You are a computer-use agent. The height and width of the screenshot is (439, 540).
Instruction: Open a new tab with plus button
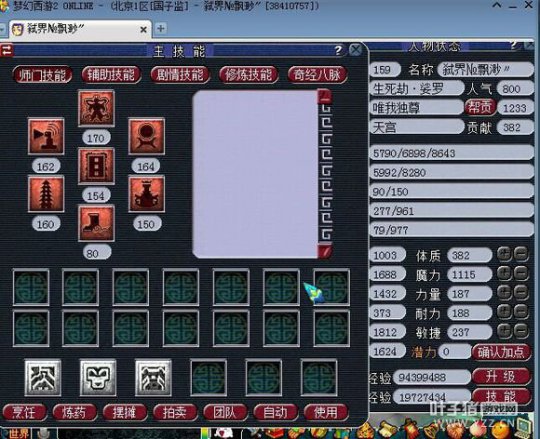click(x=160, y=28)
